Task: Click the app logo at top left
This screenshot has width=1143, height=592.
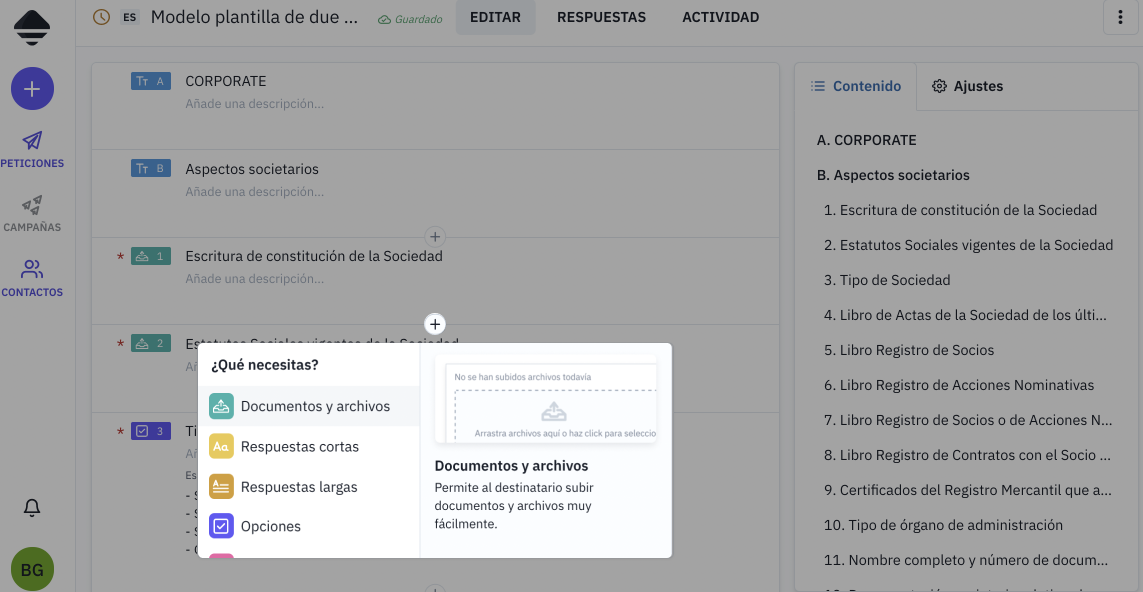Action: [33, 27]
